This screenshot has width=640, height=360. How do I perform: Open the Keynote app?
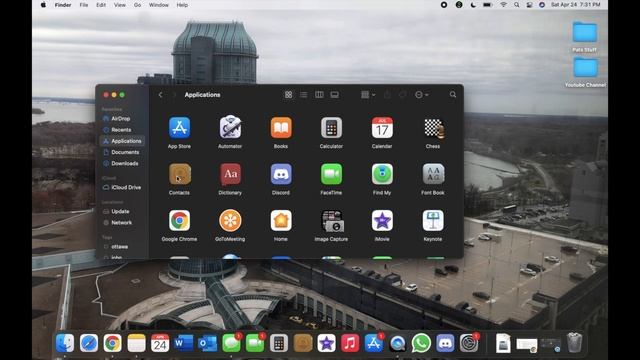(x=433, y=221)
